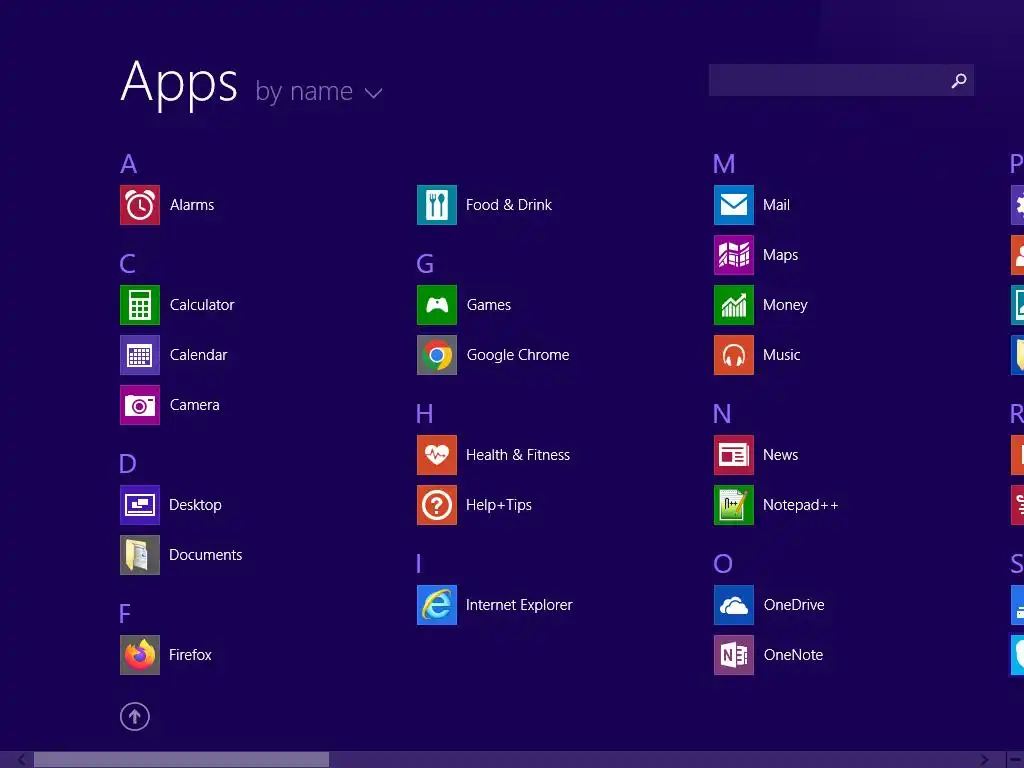Open the Alarms app icon
Screen dimensions: 1024x768
coord(140,205)
